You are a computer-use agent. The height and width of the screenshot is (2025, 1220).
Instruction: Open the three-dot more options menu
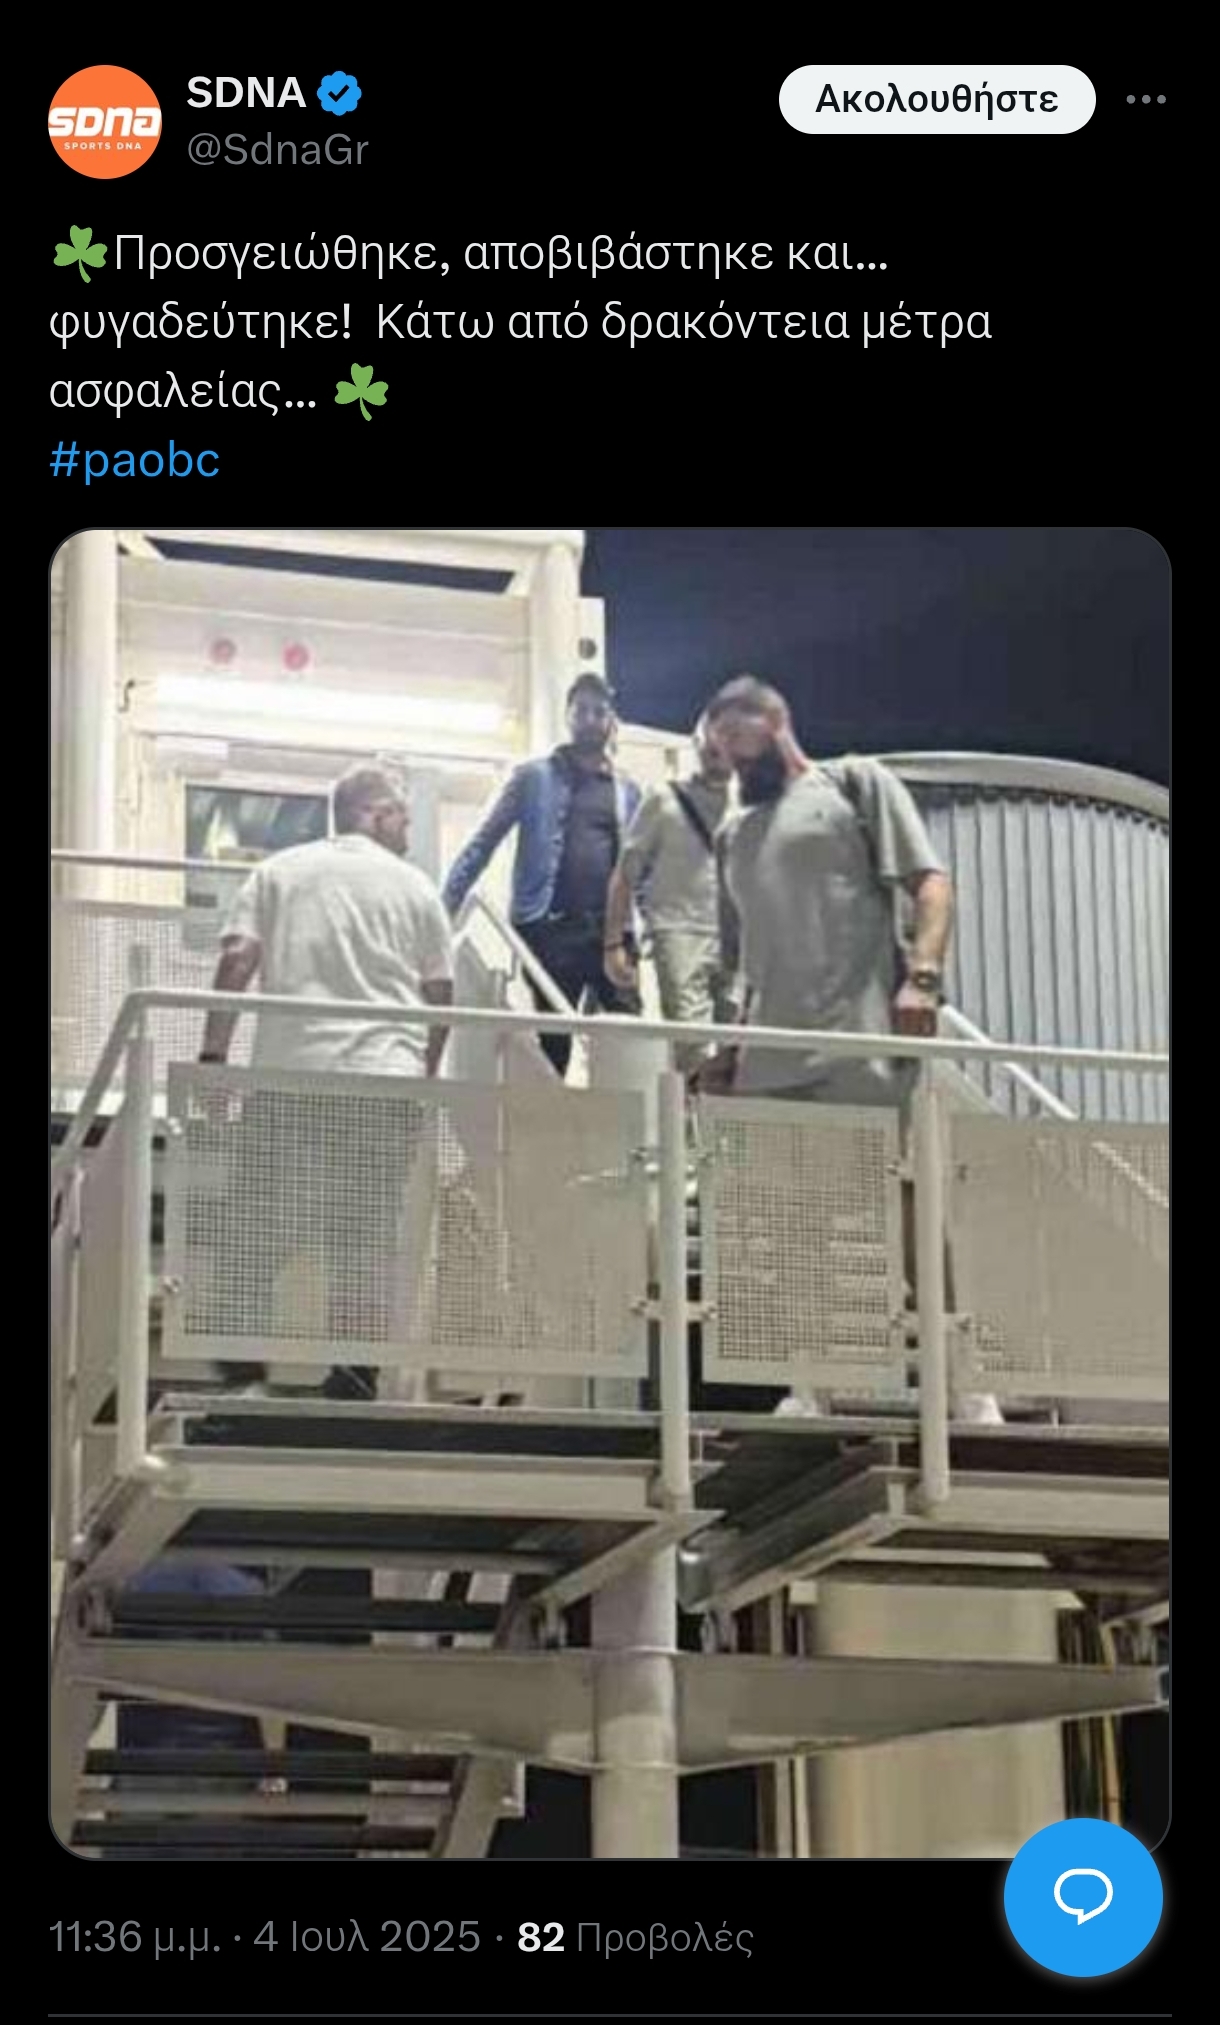pos(1146,99)
